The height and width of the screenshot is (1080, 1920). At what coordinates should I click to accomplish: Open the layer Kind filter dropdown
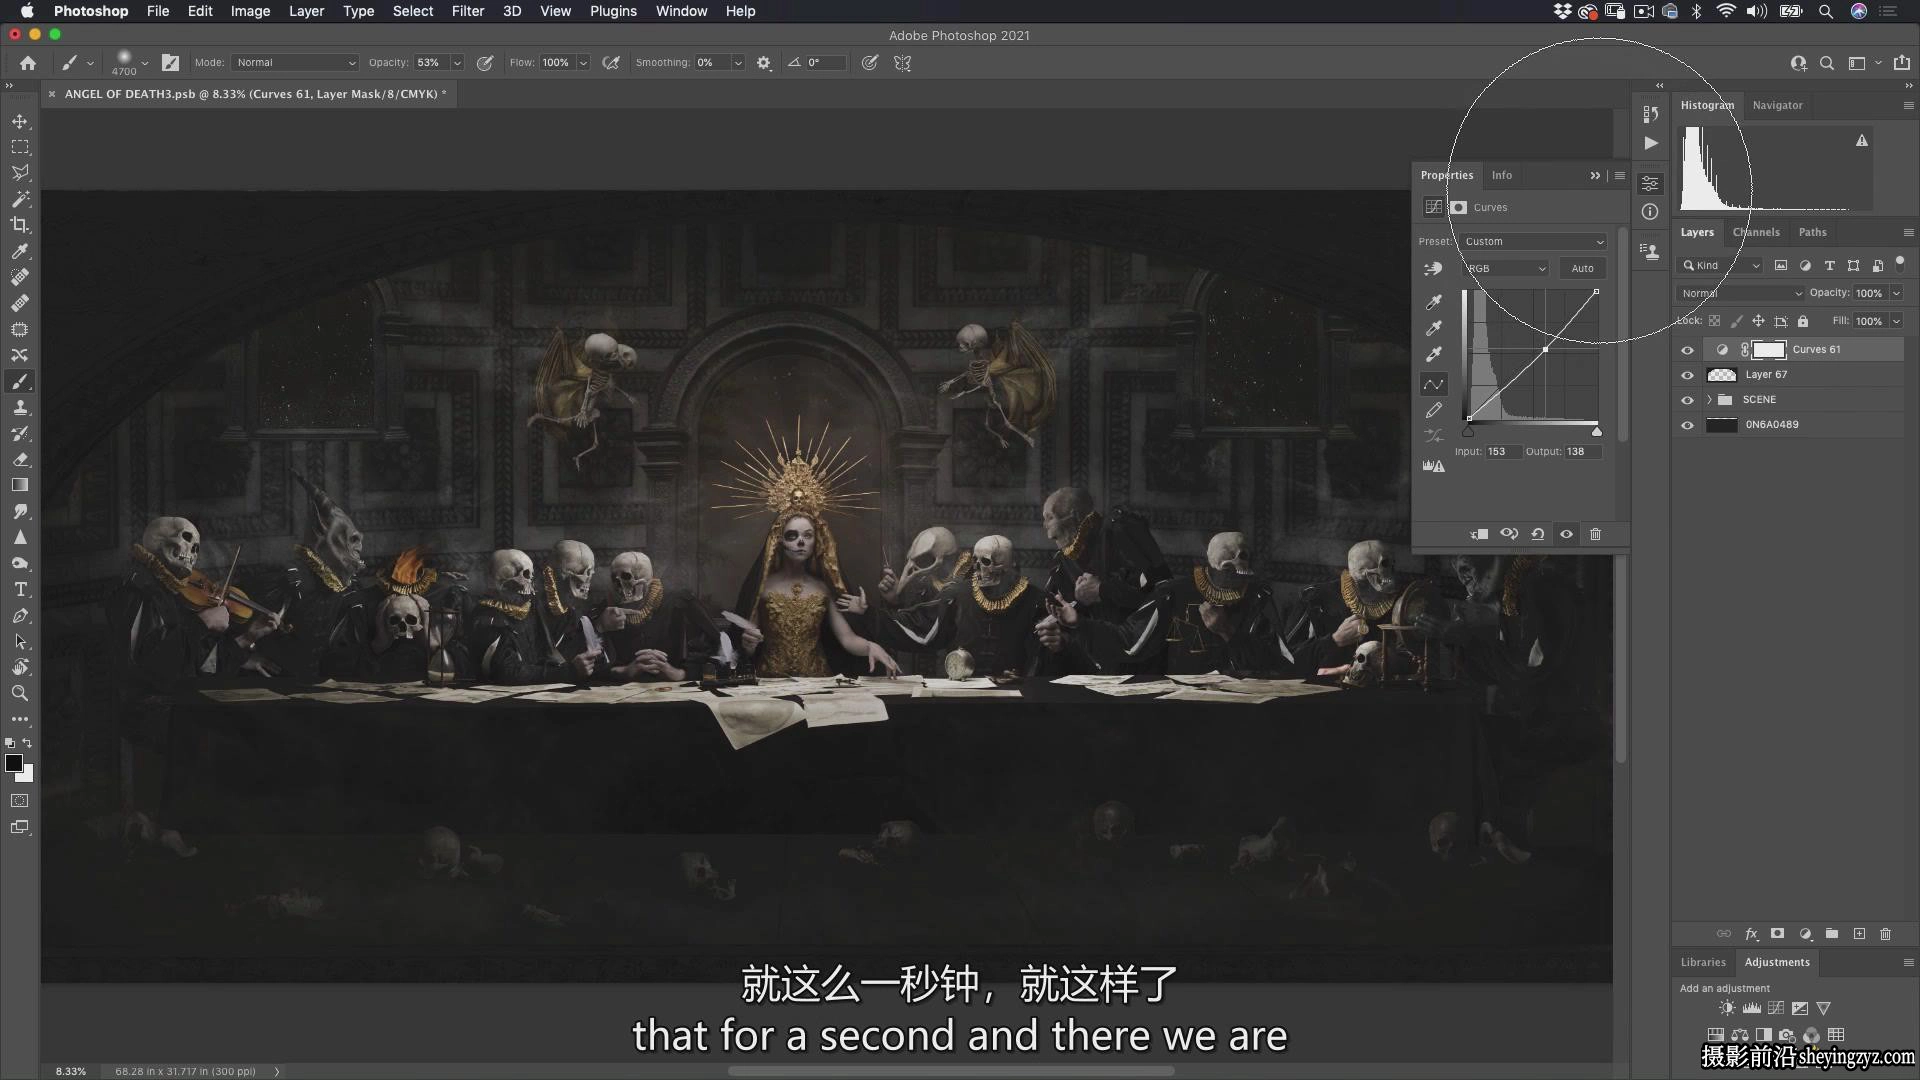pyautogui.click(x=1721, y=265)
